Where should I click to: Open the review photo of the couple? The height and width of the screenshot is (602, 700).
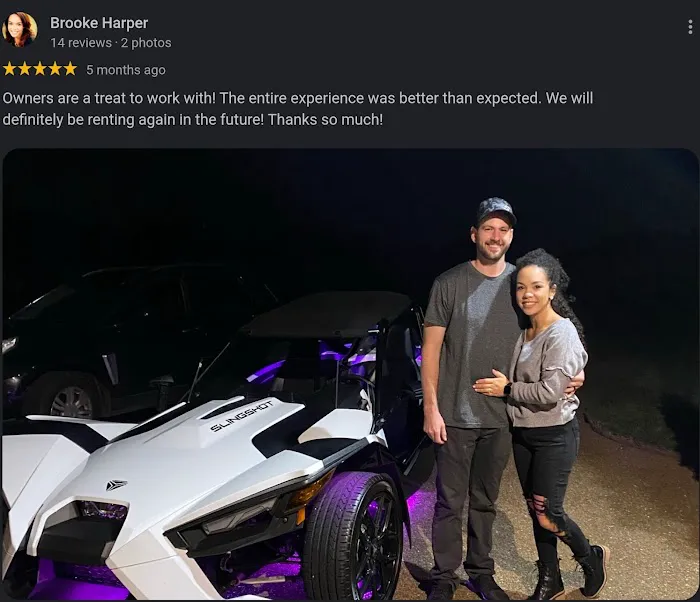350,374
